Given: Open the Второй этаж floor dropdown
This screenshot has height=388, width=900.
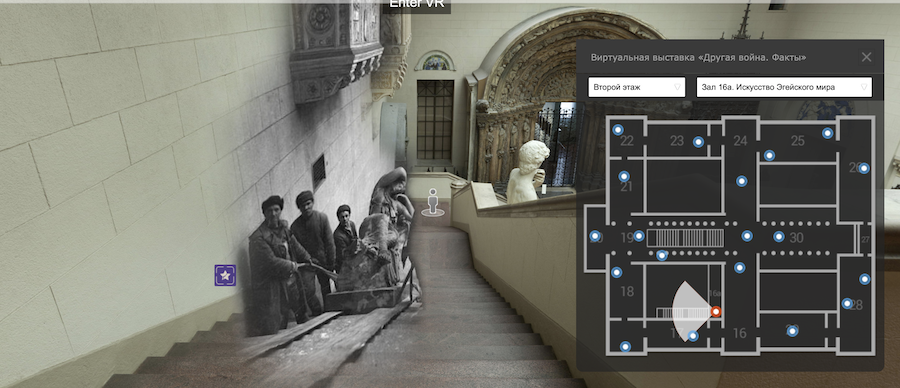Looking at the screenshot, I should click(x=637, y=87).
